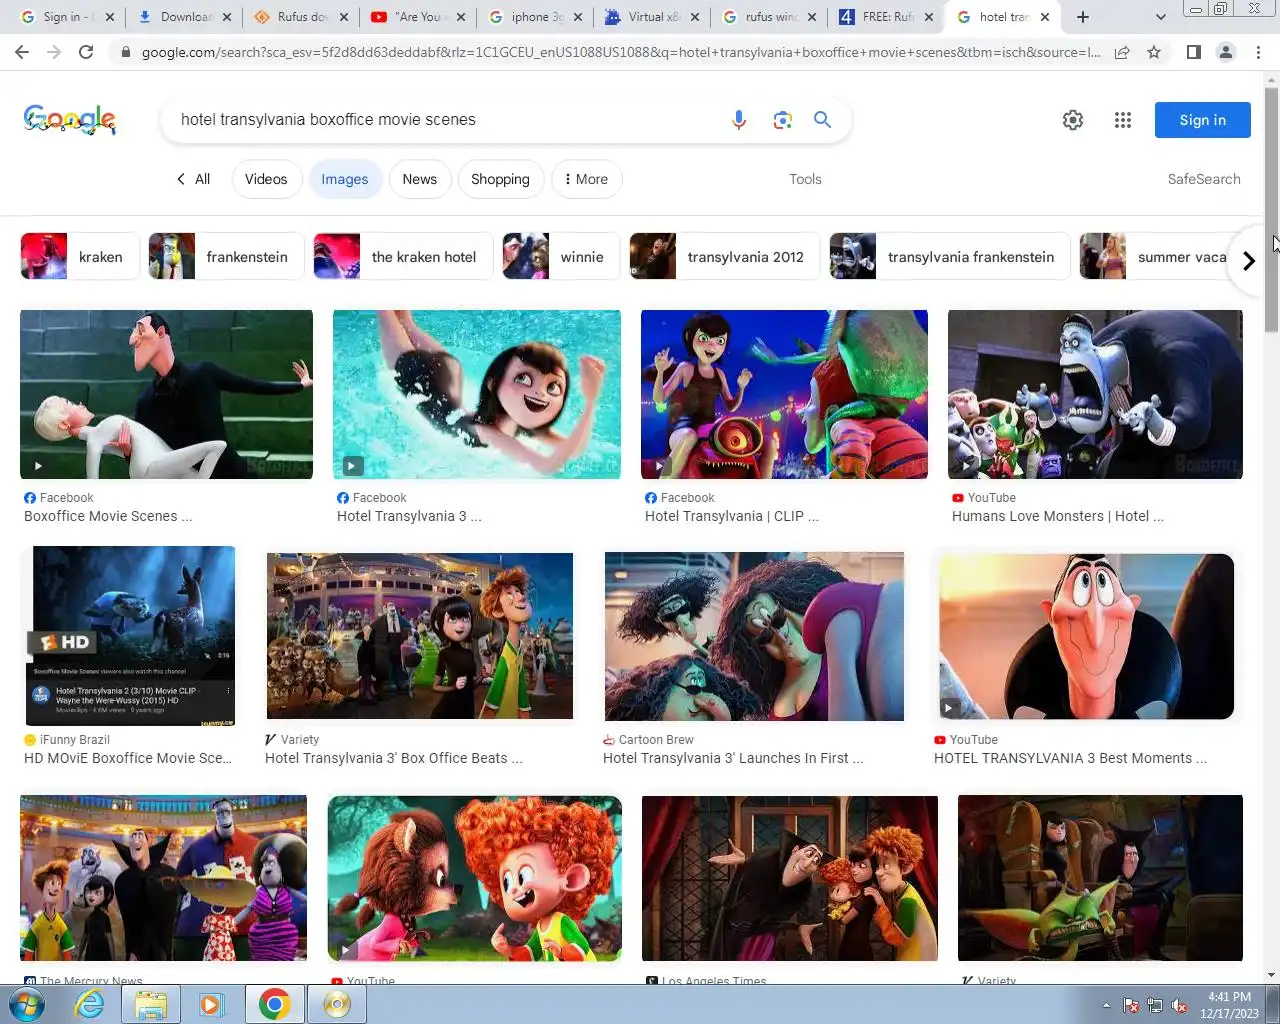This screenshot has height=1024, width=1280.
Task: Show hidden tray icons arrow
Action: [1106, 1005]
